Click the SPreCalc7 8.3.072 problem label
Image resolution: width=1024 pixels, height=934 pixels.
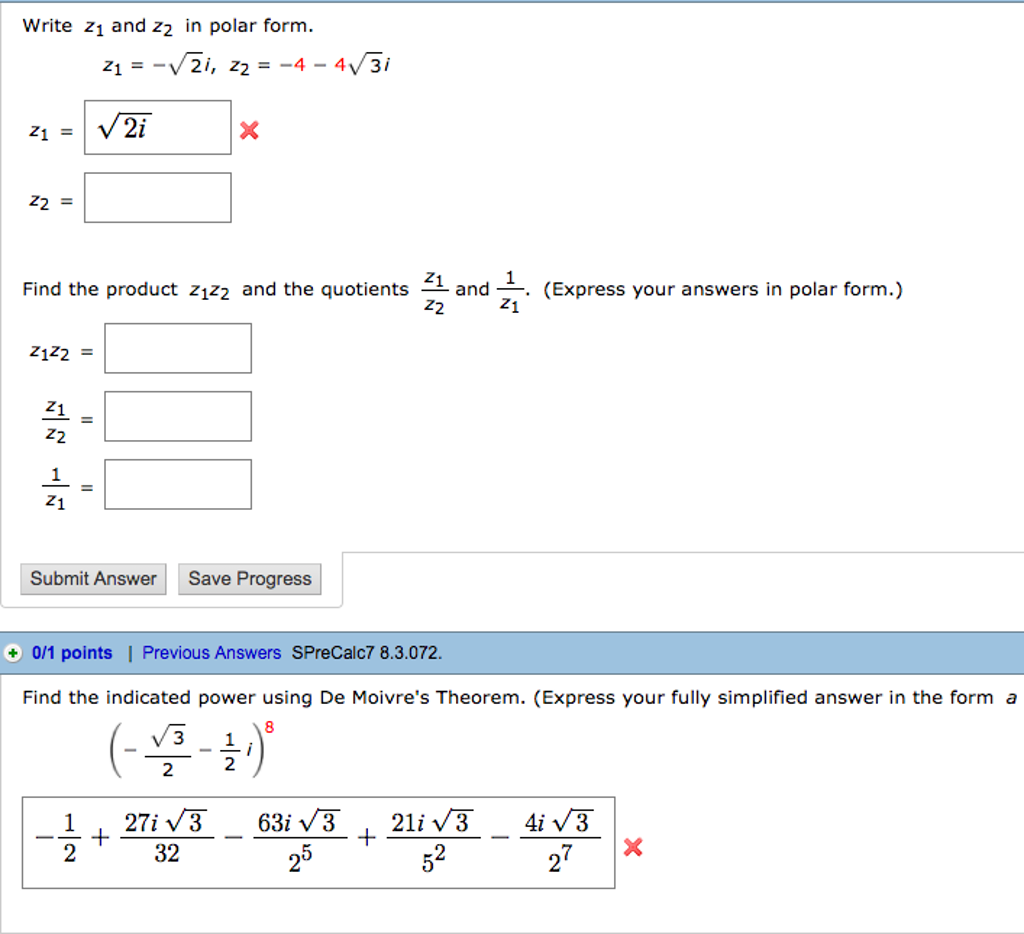tap(366, 653)
